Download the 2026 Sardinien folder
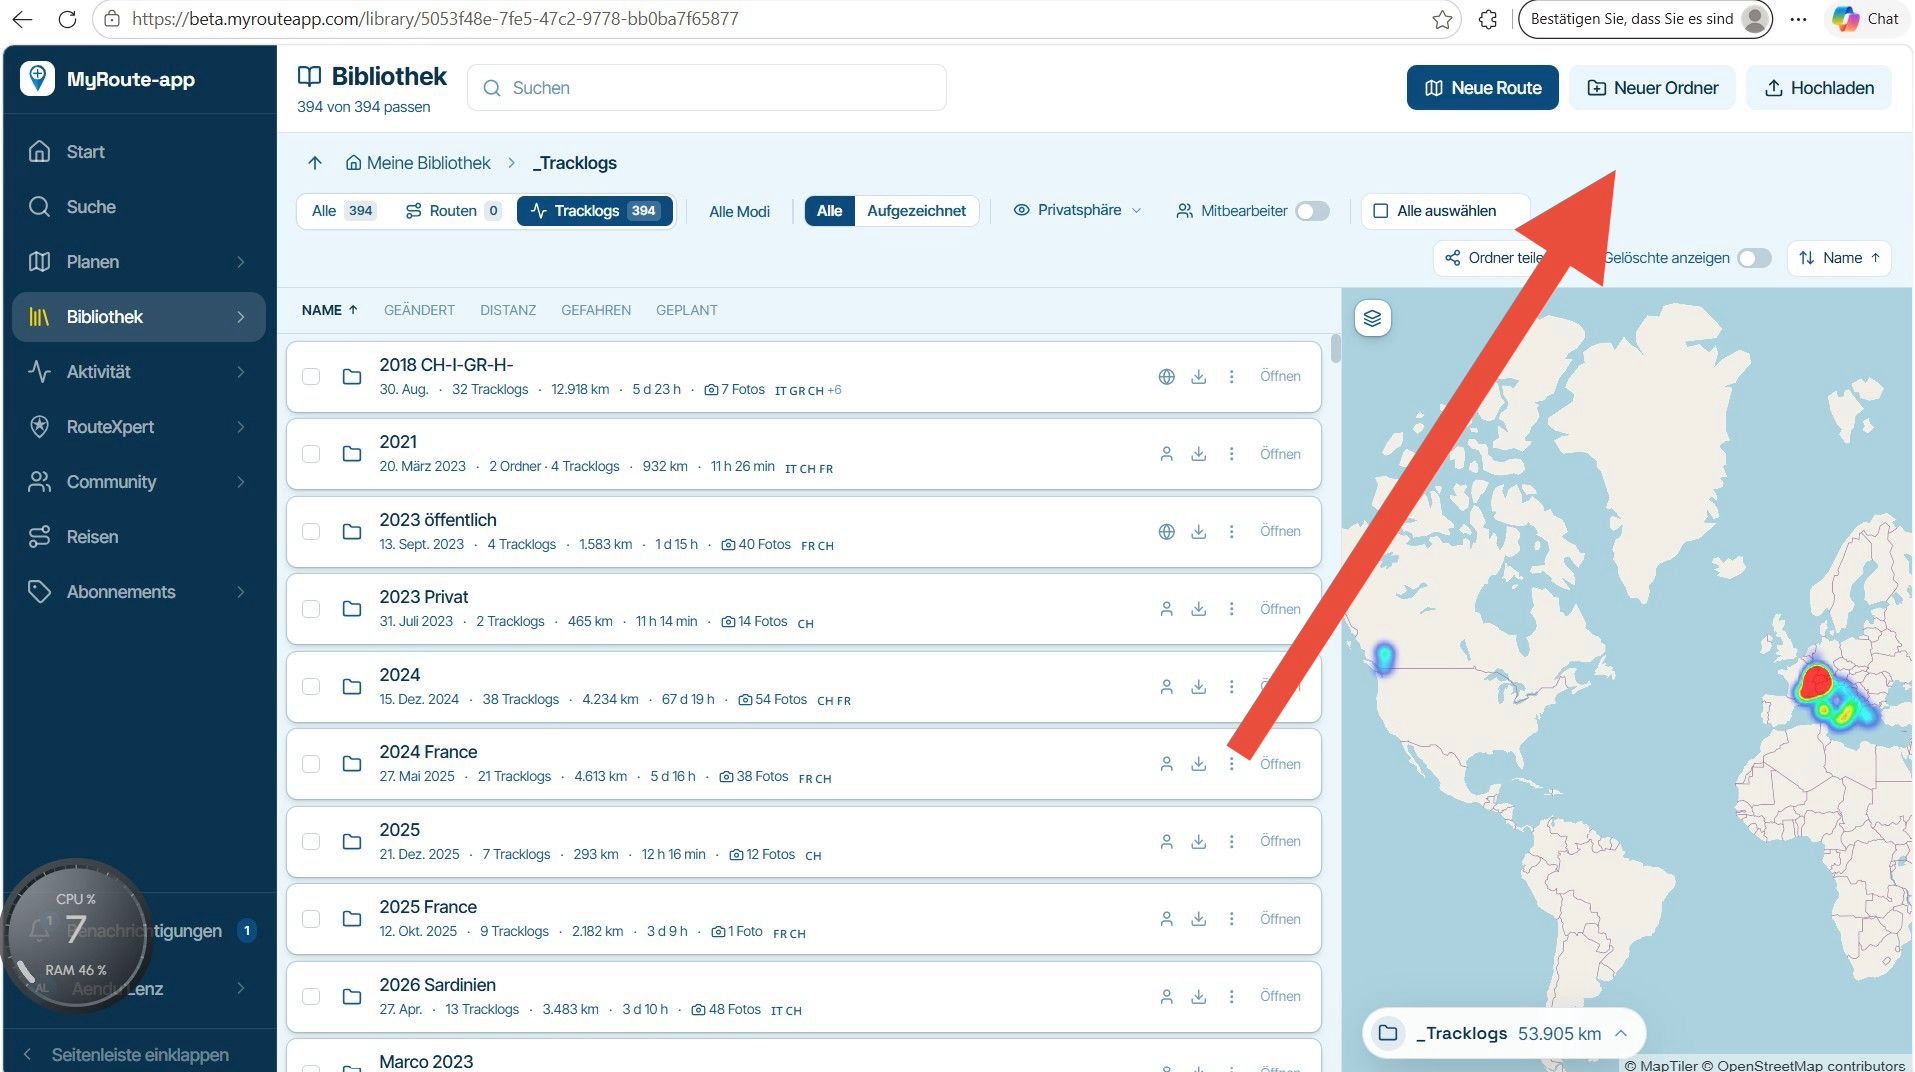Image resolution: width=1915 pixels, height=1072 pixels. click(x=1198, y=997)
